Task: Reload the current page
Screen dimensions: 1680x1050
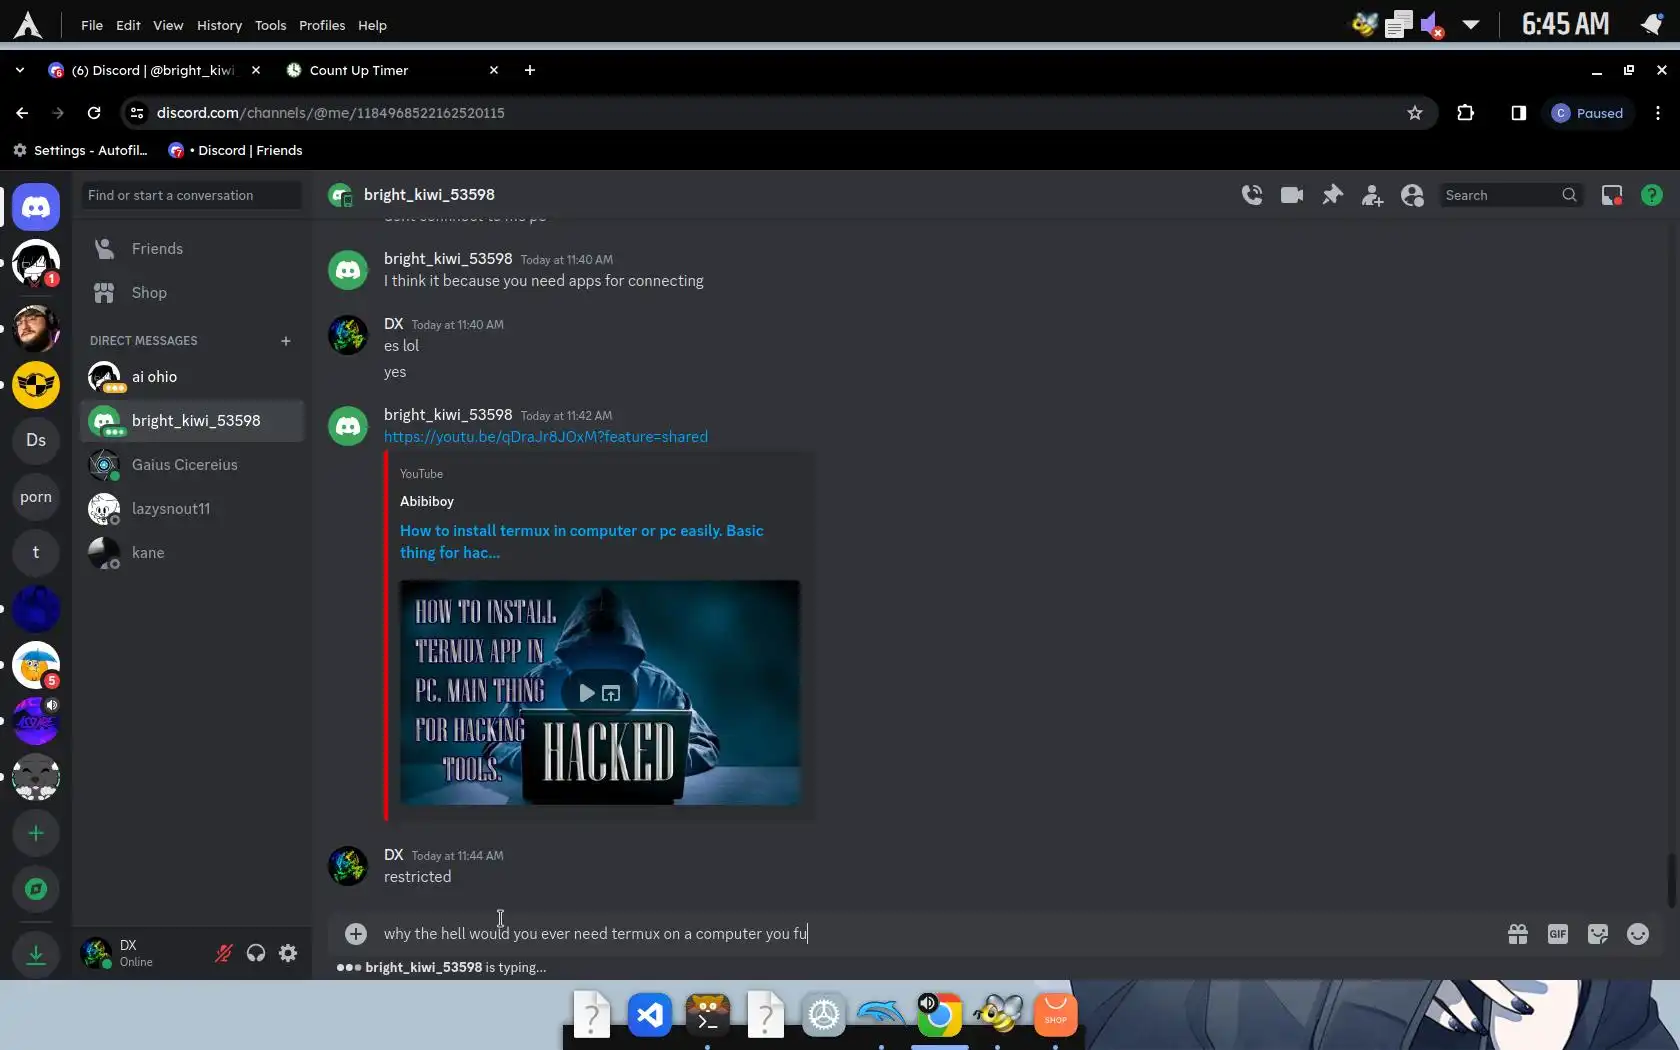Action: pos(94,113)
